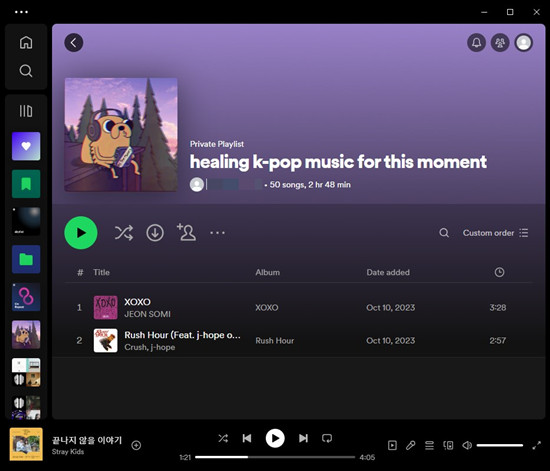Image resolution: width=550 pixels, height=471 pixels.
Task: Open Liked Songs heart tile
Action: point(26,146)
